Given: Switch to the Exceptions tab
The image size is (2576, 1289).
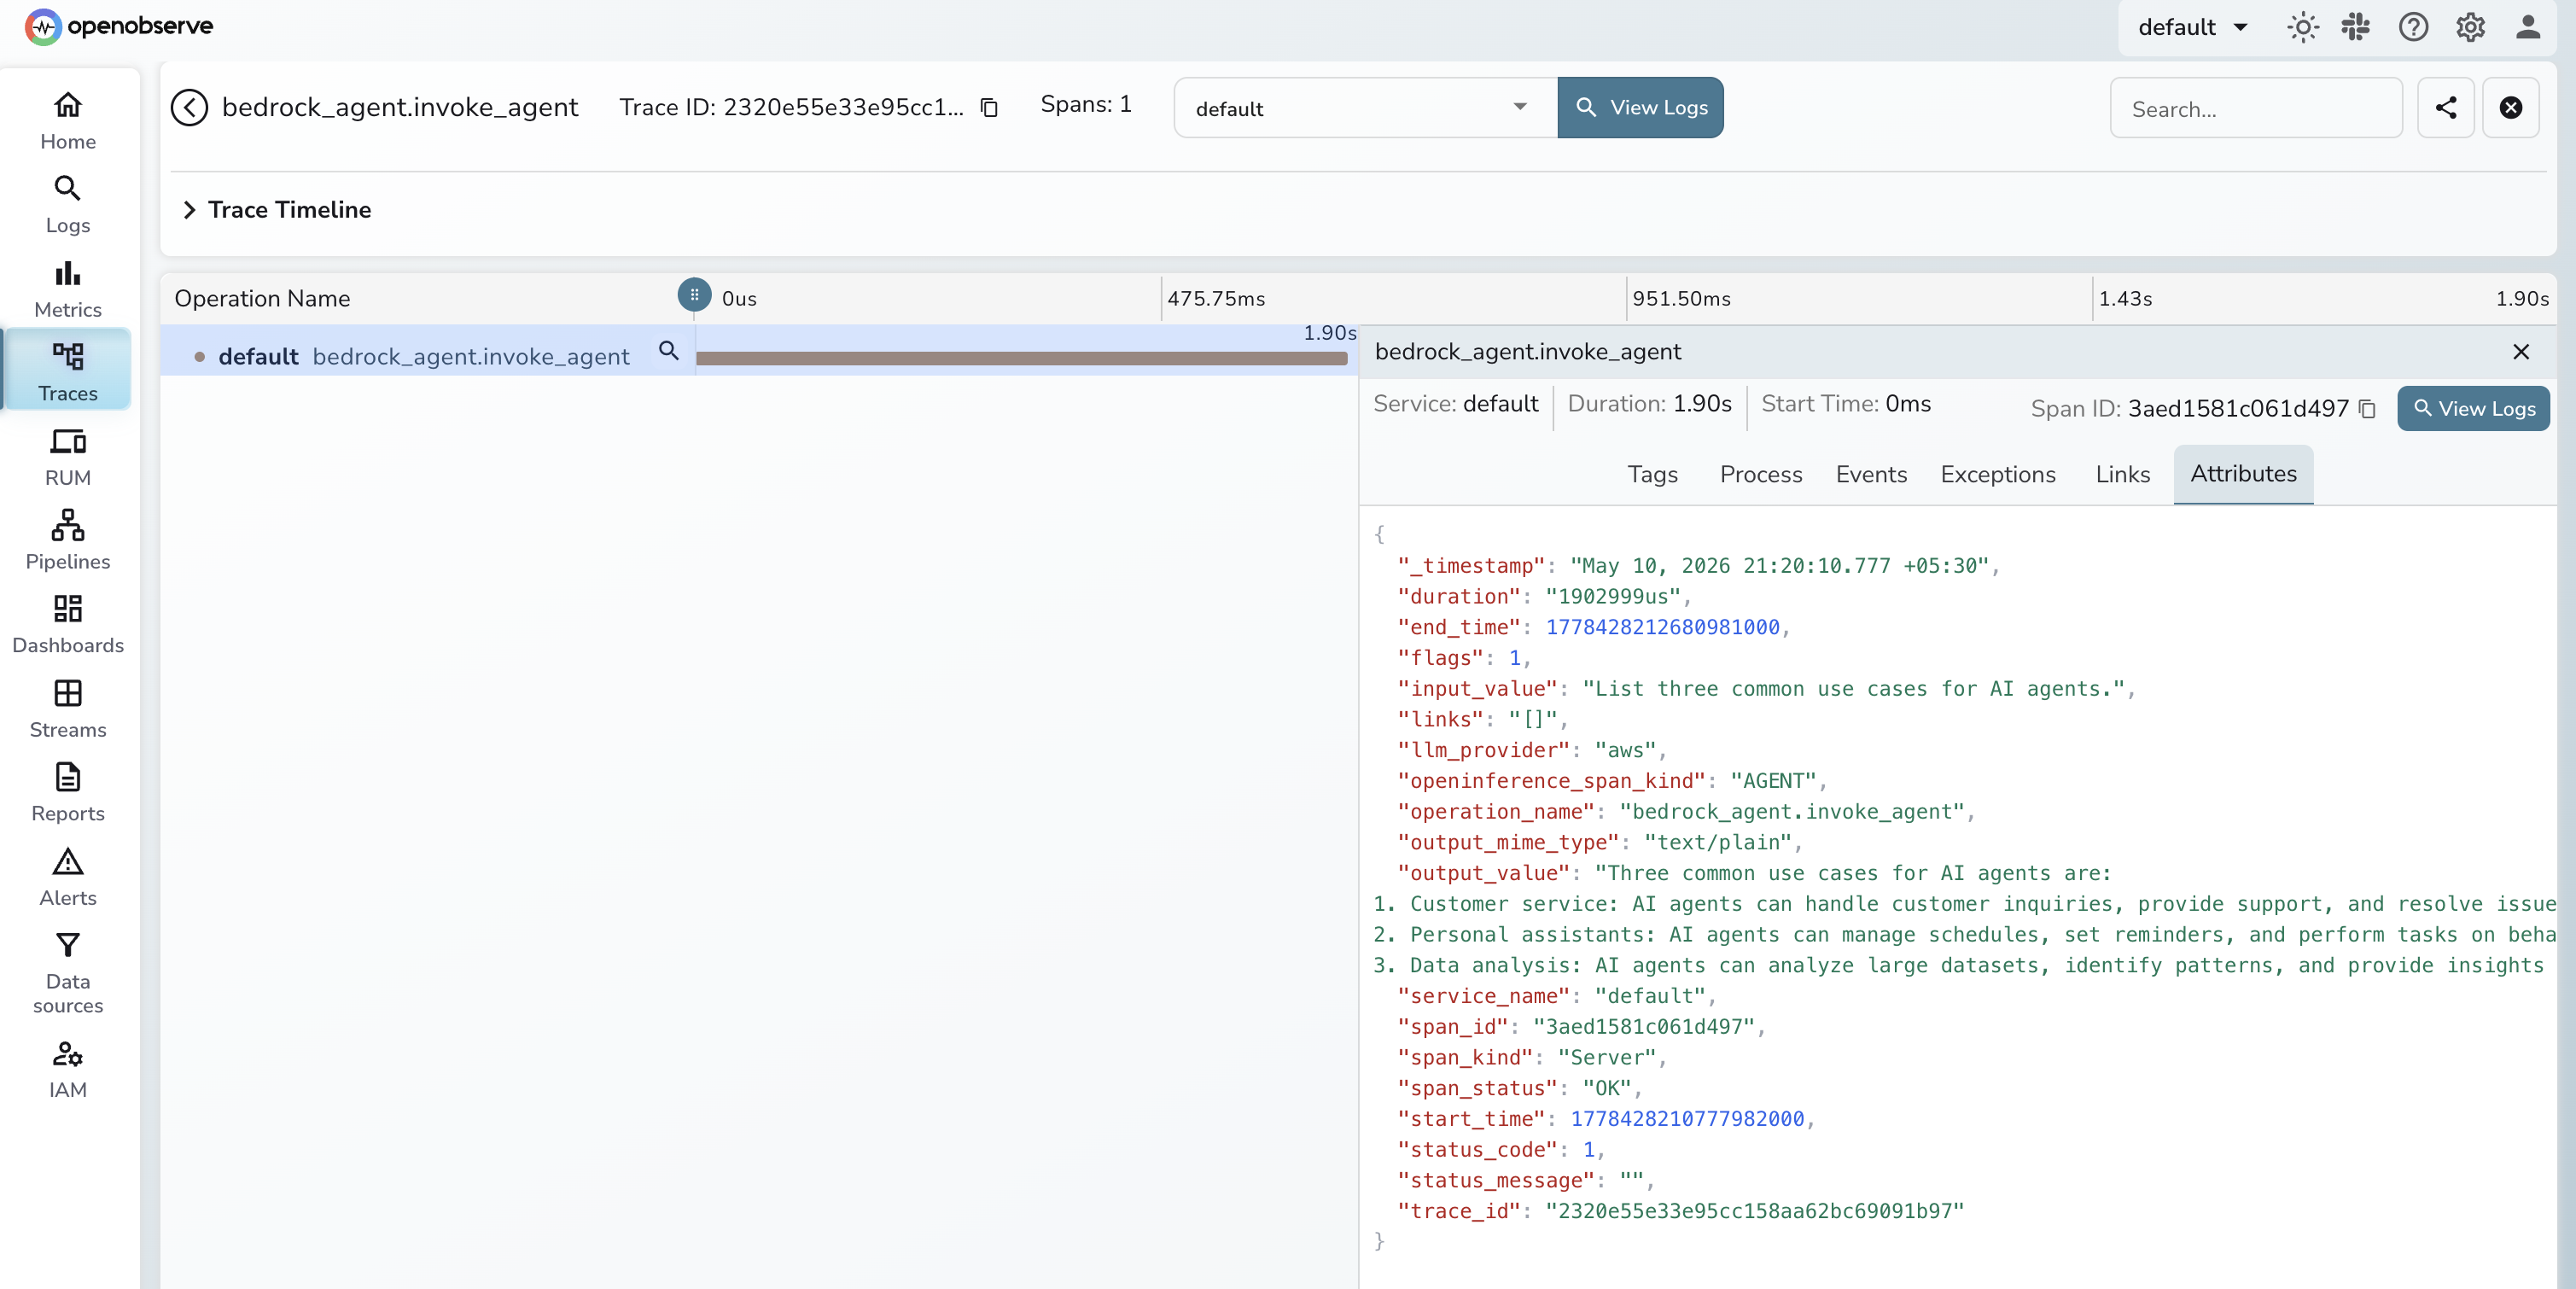Looking at the screenshot, I should (1997, 474).
